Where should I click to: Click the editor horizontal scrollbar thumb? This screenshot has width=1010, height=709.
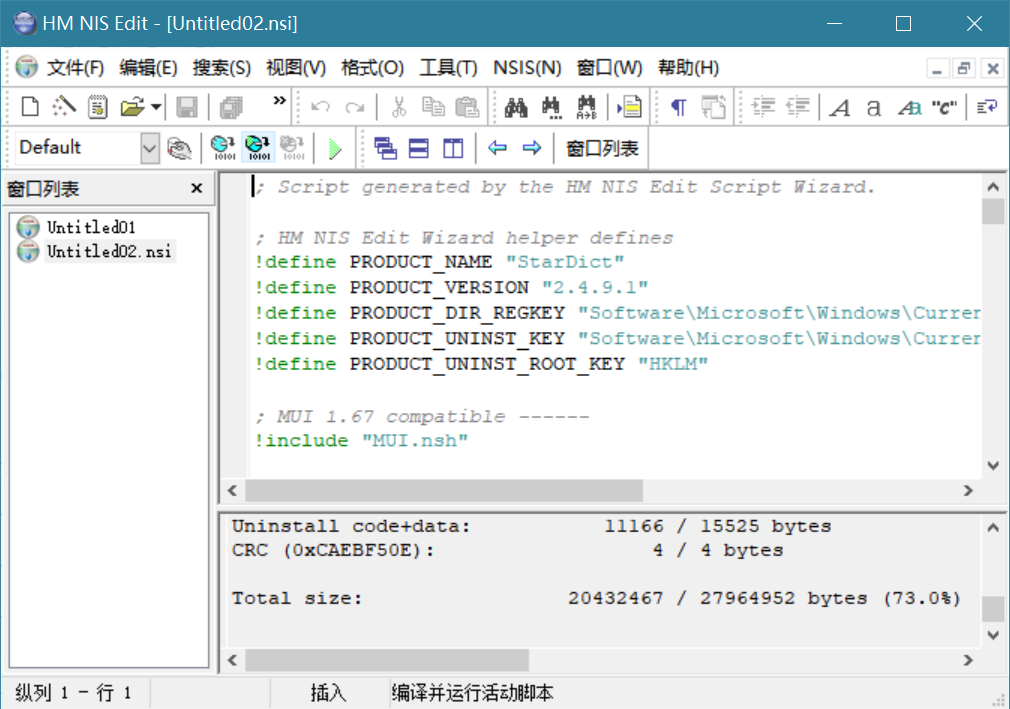point(443,491)
